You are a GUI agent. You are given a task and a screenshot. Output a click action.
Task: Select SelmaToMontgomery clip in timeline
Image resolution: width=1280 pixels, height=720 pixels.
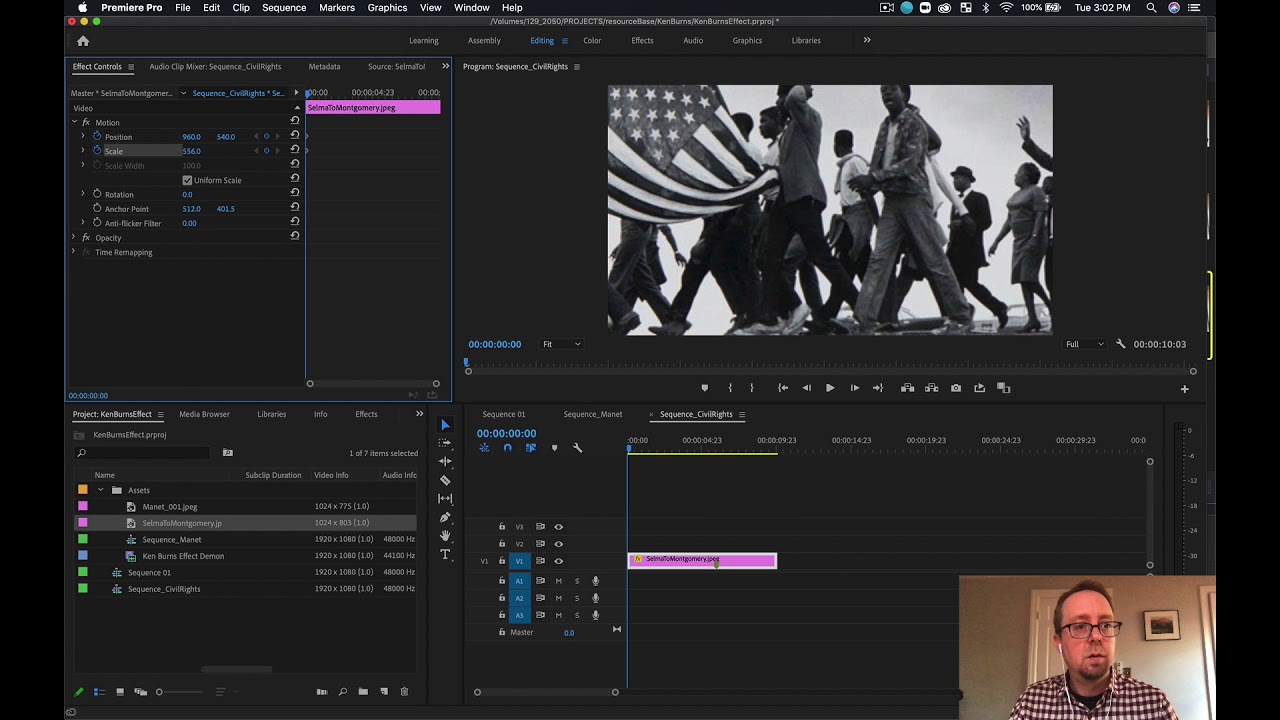click(x=702, y=561)
